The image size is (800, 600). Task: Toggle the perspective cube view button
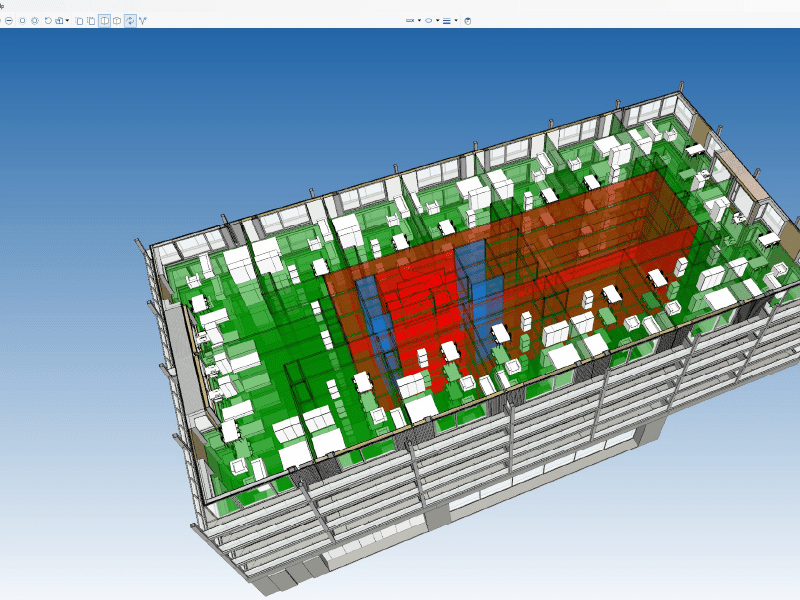tap(117, 20)
